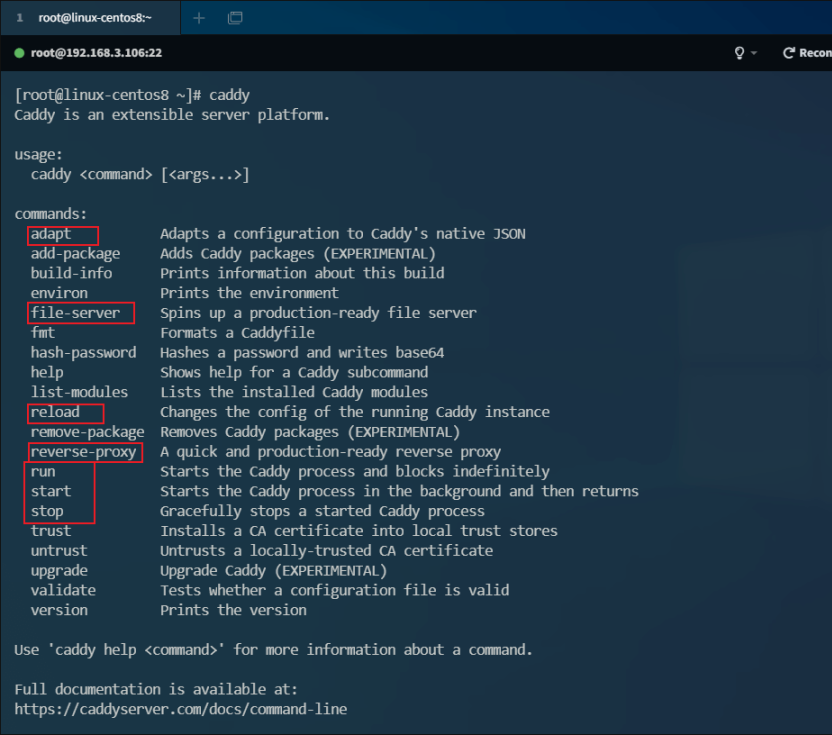
Task: Click the 'help' command in list
Action: pyautogui.click(x=47, y=373)
